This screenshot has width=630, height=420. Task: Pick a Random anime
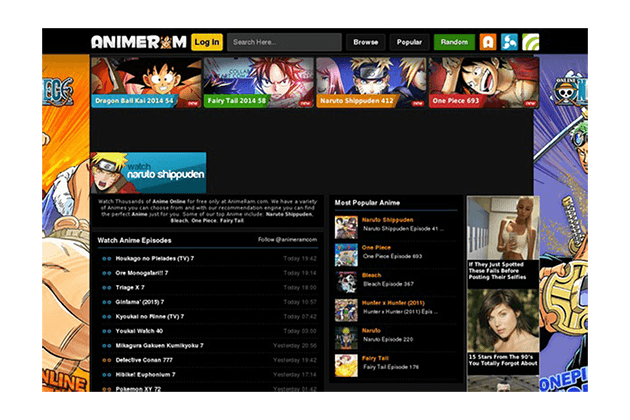coord(454,42)
